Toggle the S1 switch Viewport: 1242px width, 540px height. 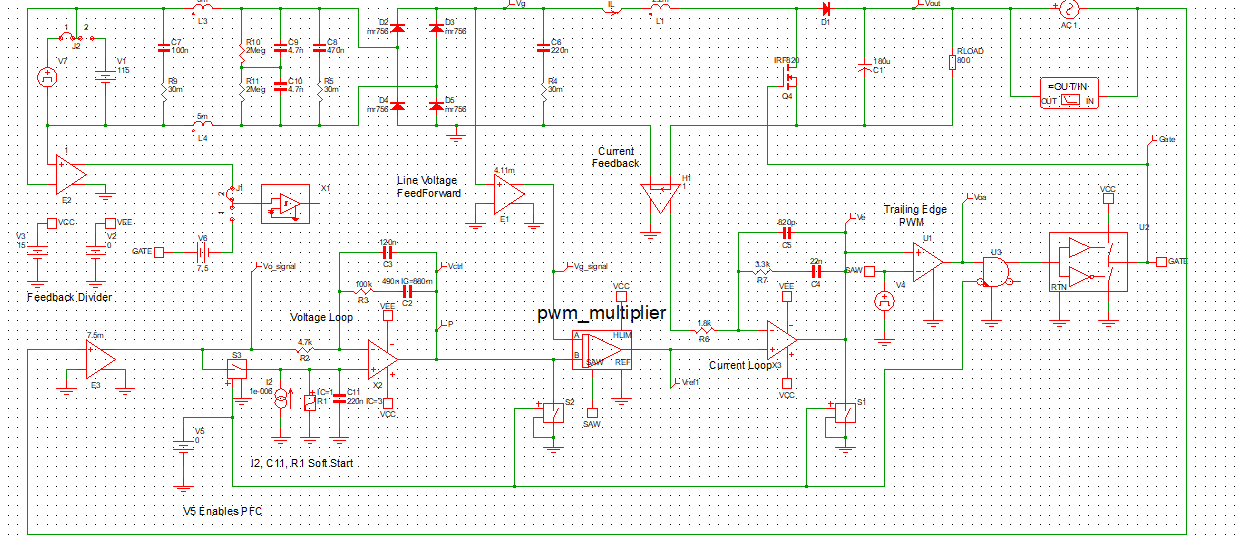(x=846, y=415)
